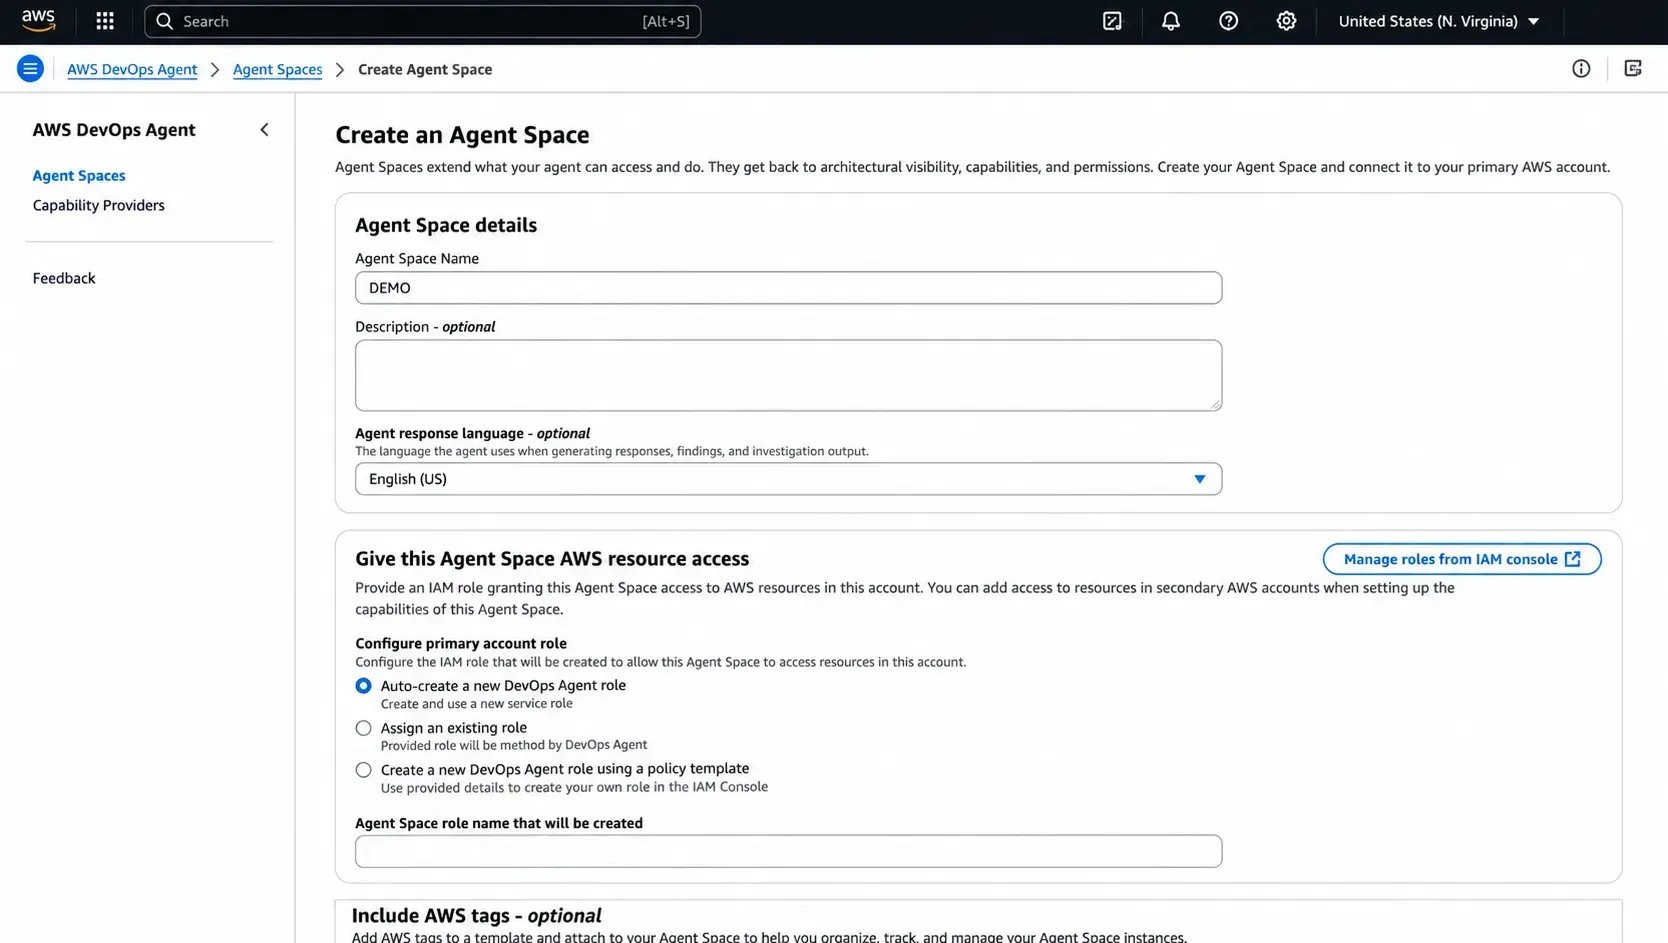Click the AWS logo home icon
Screen dimensions: 1668x943
point(38,21)
